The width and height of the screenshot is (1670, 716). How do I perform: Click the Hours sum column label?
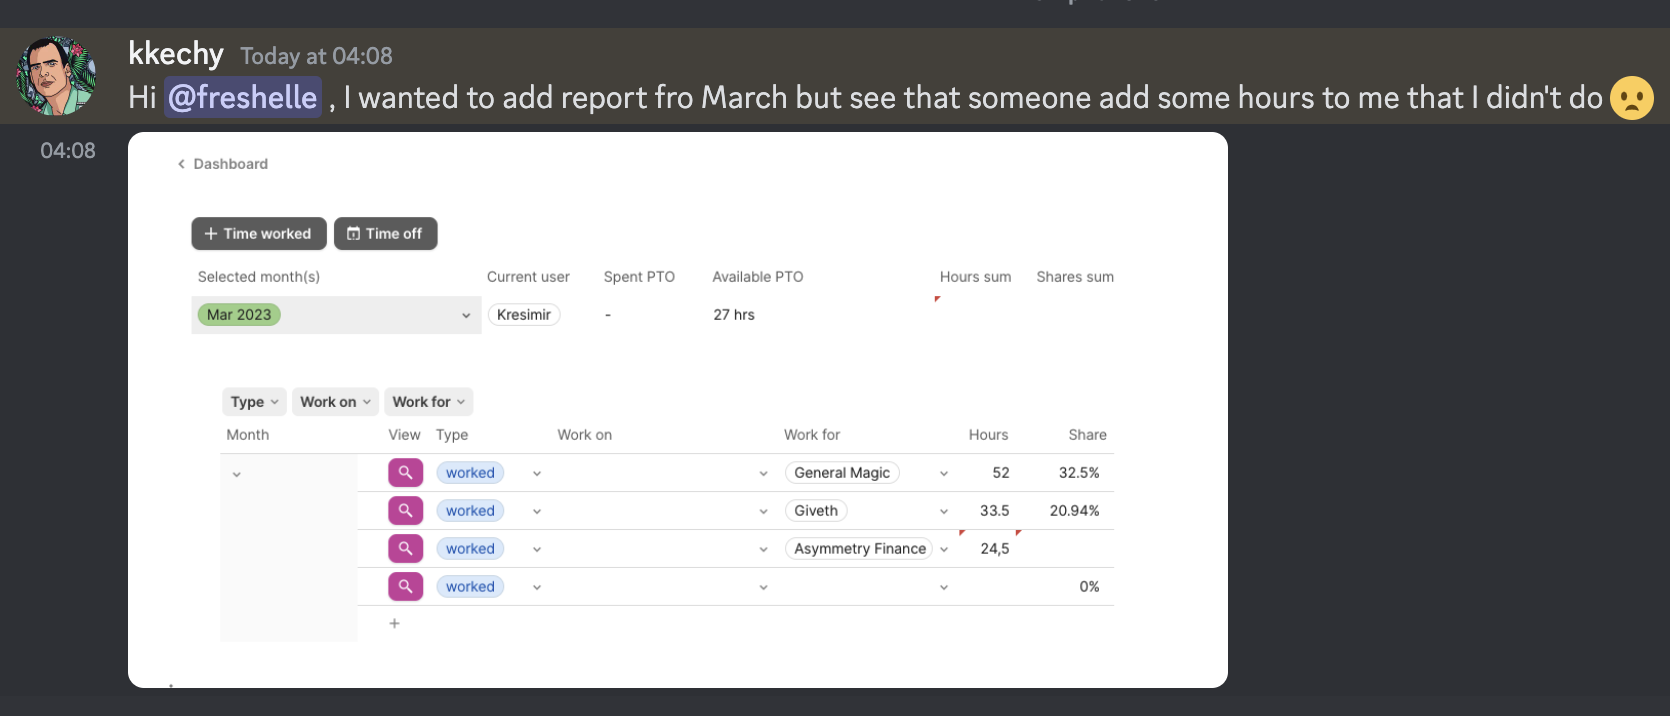coord(975,277)
